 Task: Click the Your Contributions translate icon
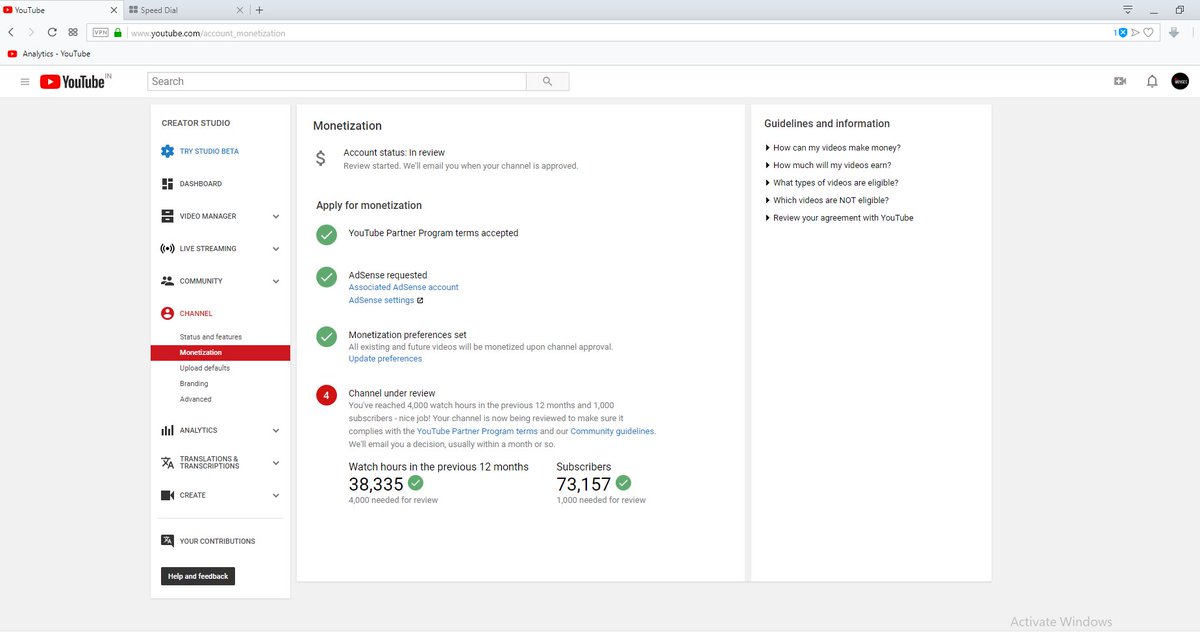pyautogui.click(x=167, y=541)
